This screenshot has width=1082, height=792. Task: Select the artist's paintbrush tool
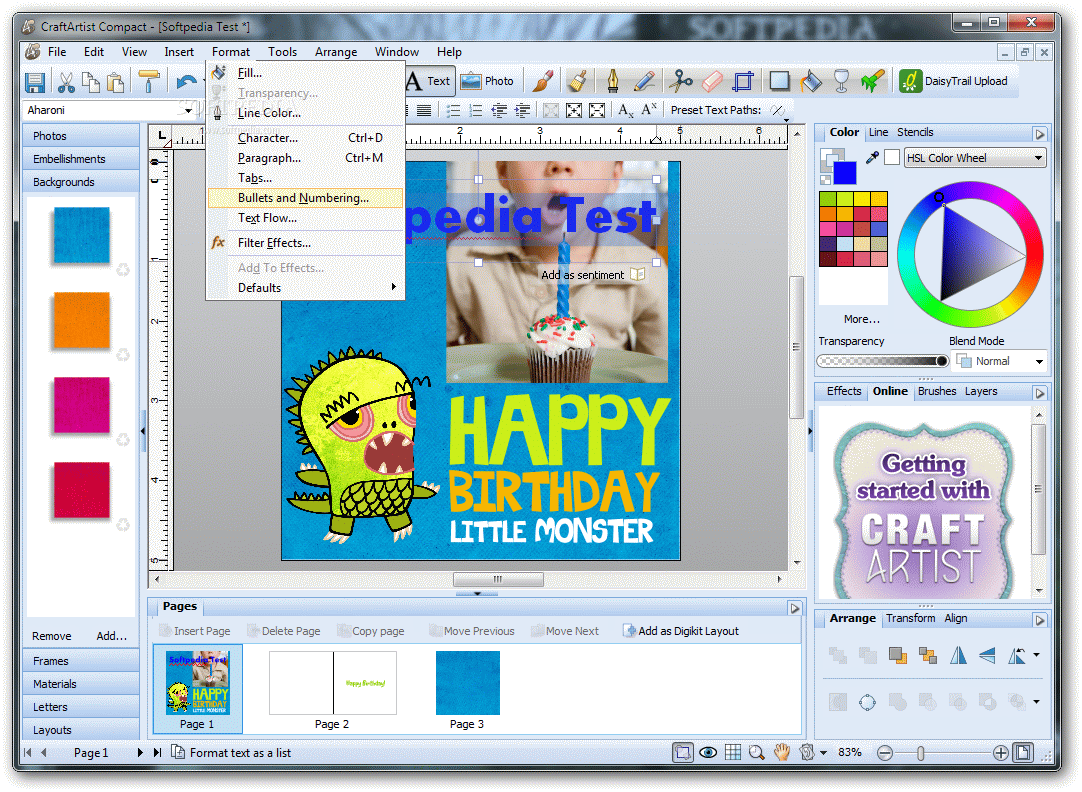543,81
